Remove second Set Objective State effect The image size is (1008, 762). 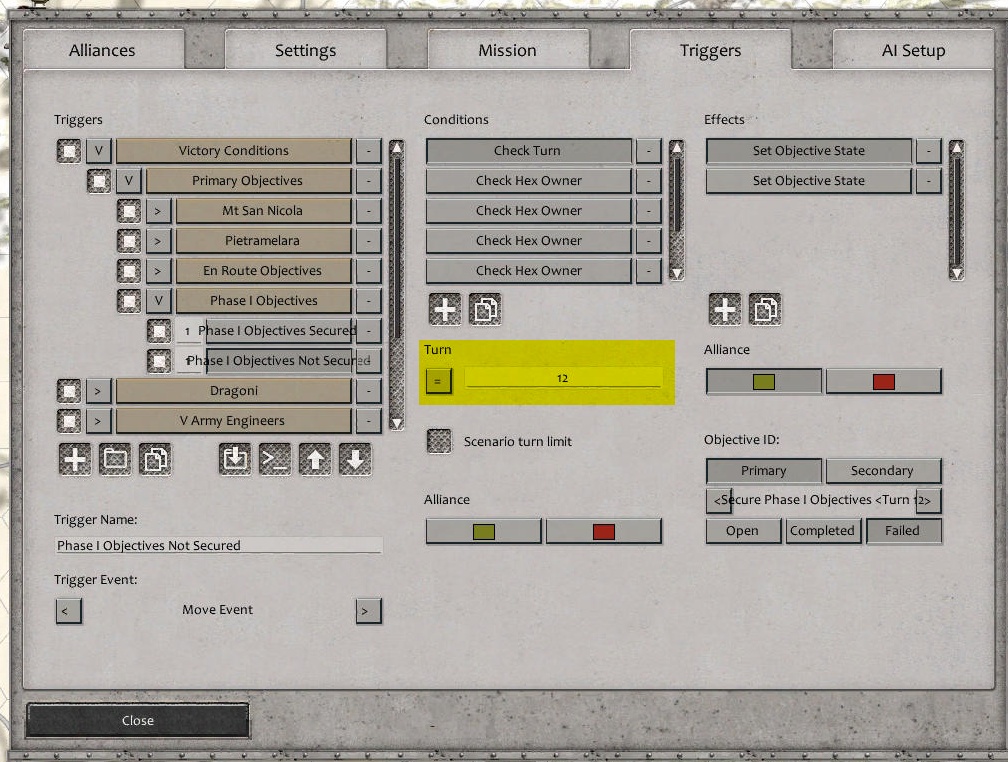click(928, 181)
